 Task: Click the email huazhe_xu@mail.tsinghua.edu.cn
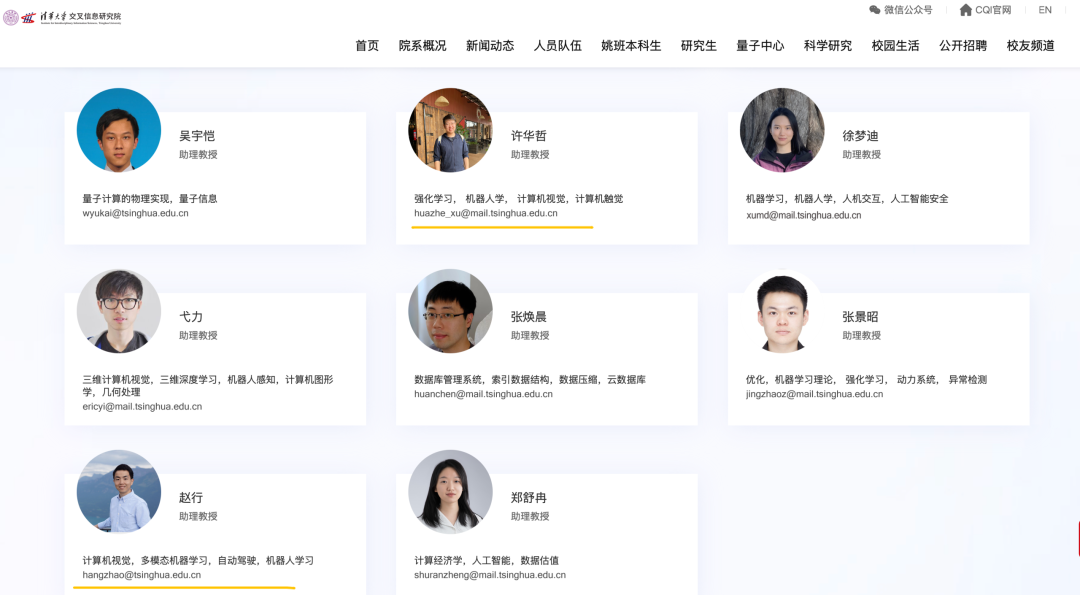point(485,213)
